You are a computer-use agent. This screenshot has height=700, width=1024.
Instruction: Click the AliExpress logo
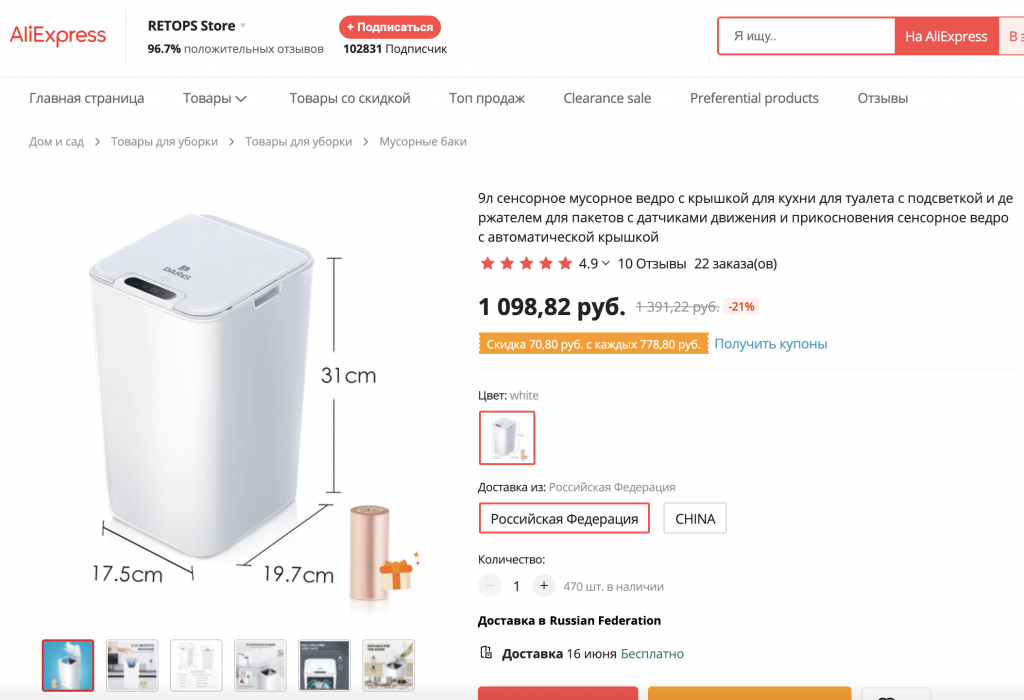58,36
